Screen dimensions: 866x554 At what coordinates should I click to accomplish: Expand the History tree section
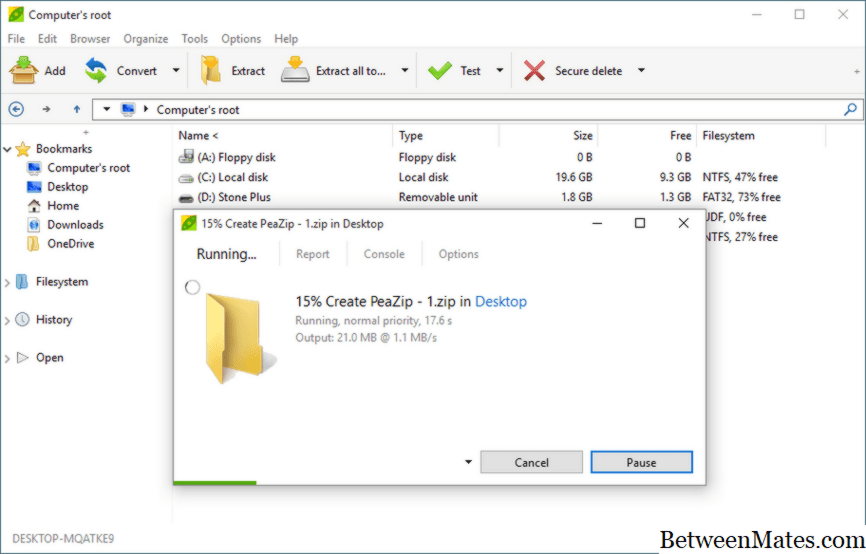[7, 320]
